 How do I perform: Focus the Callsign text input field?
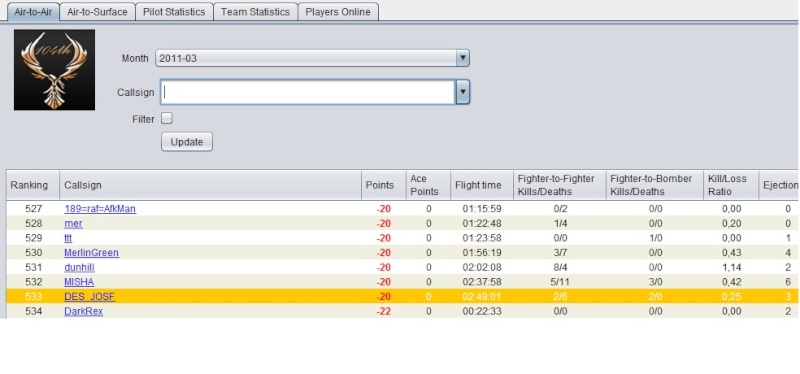[308, 92]
